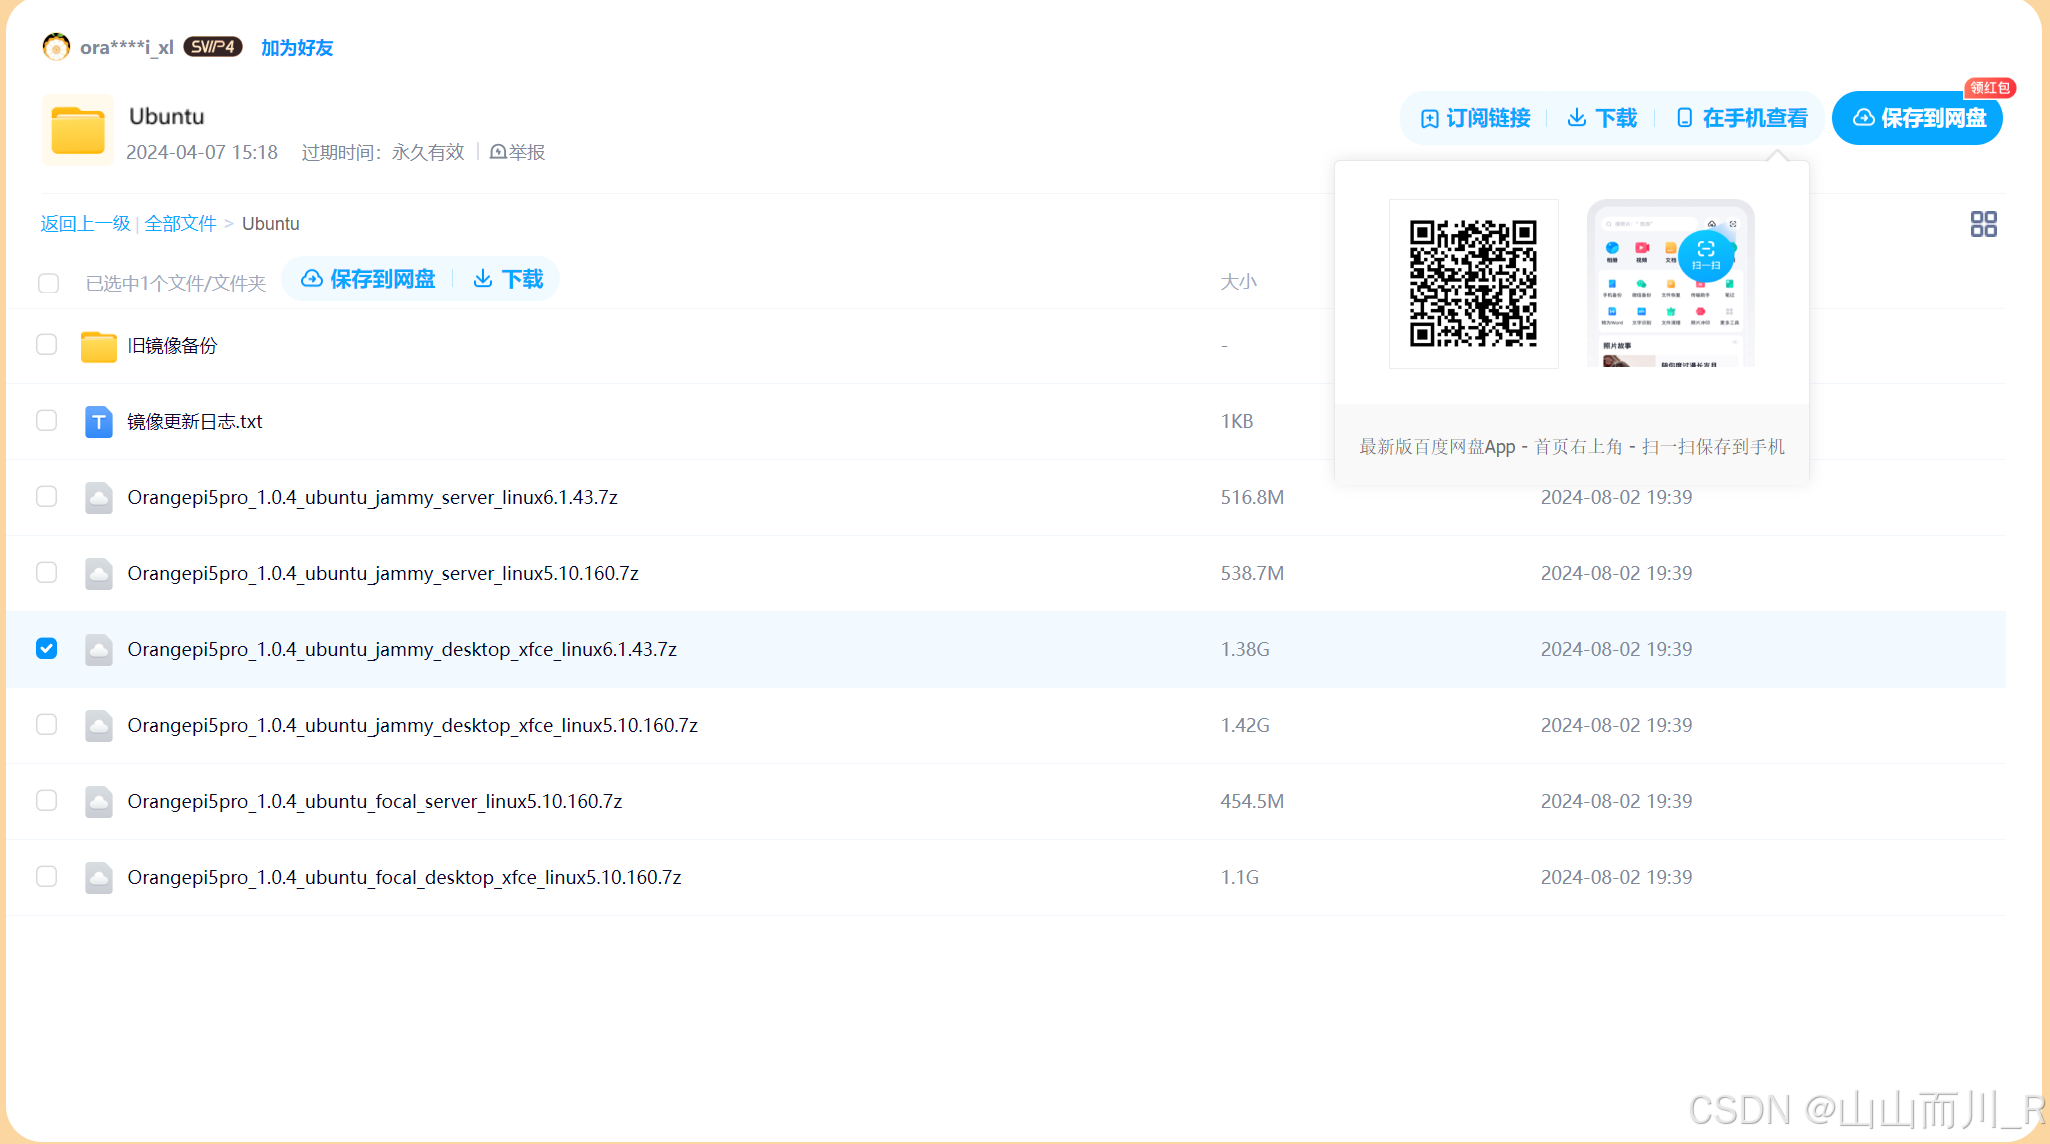This screenshot has width=2050, height=1144.
Task: Uncheck the jammy_desktop_xfce_linux6.1.43.7z checkbox
Action: [47, 648]
